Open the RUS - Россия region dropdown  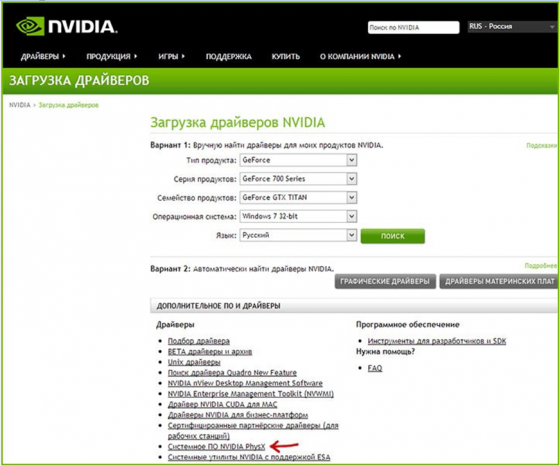click(512, 27)
